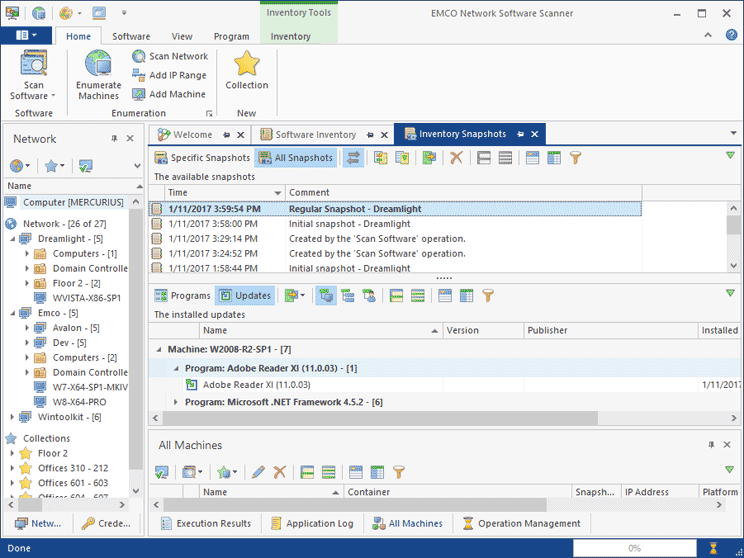Toggle the Programs view button
744x558 pixels.
pos(183,296)
